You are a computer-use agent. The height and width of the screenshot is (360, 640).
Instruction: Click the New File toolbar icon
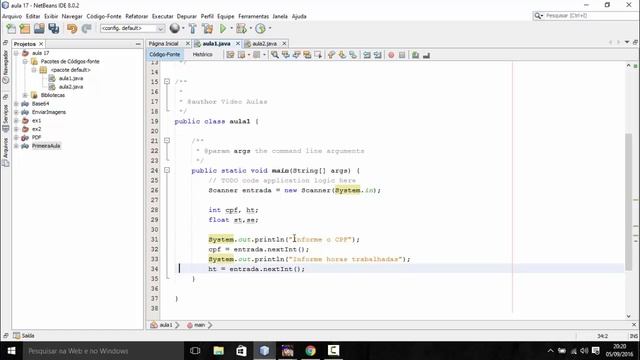[x=11, y=28]
